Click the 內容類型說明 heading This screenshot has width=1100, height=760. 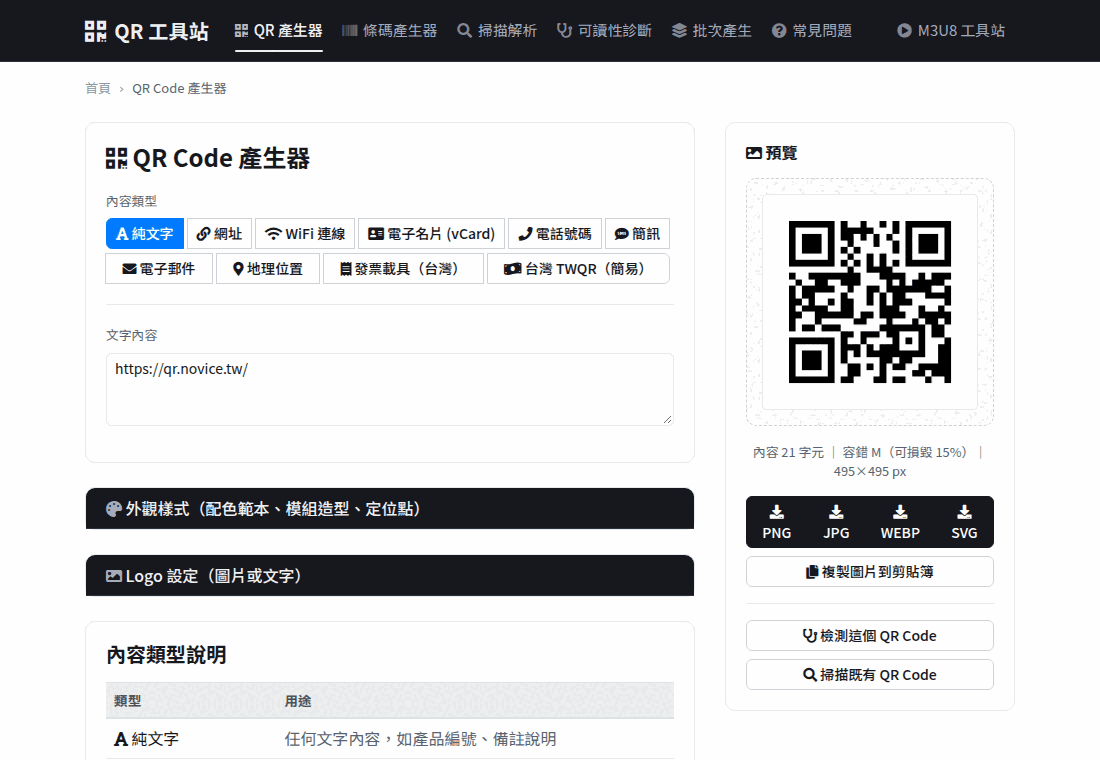click(x=166, y=655)
